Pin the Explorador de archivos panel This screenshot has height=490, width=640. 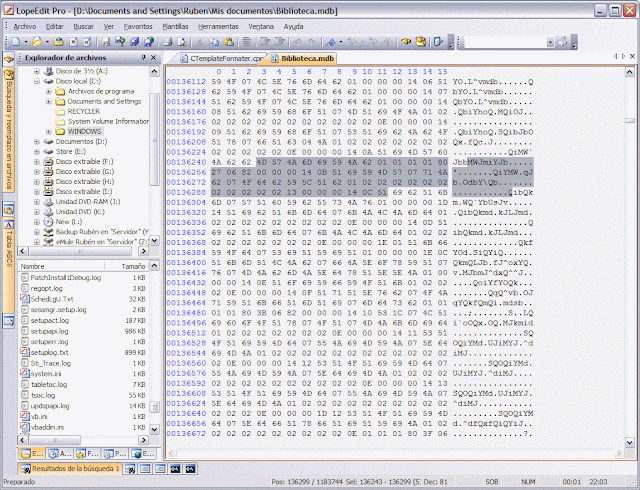pyautogui.click(x=144, y=58)
